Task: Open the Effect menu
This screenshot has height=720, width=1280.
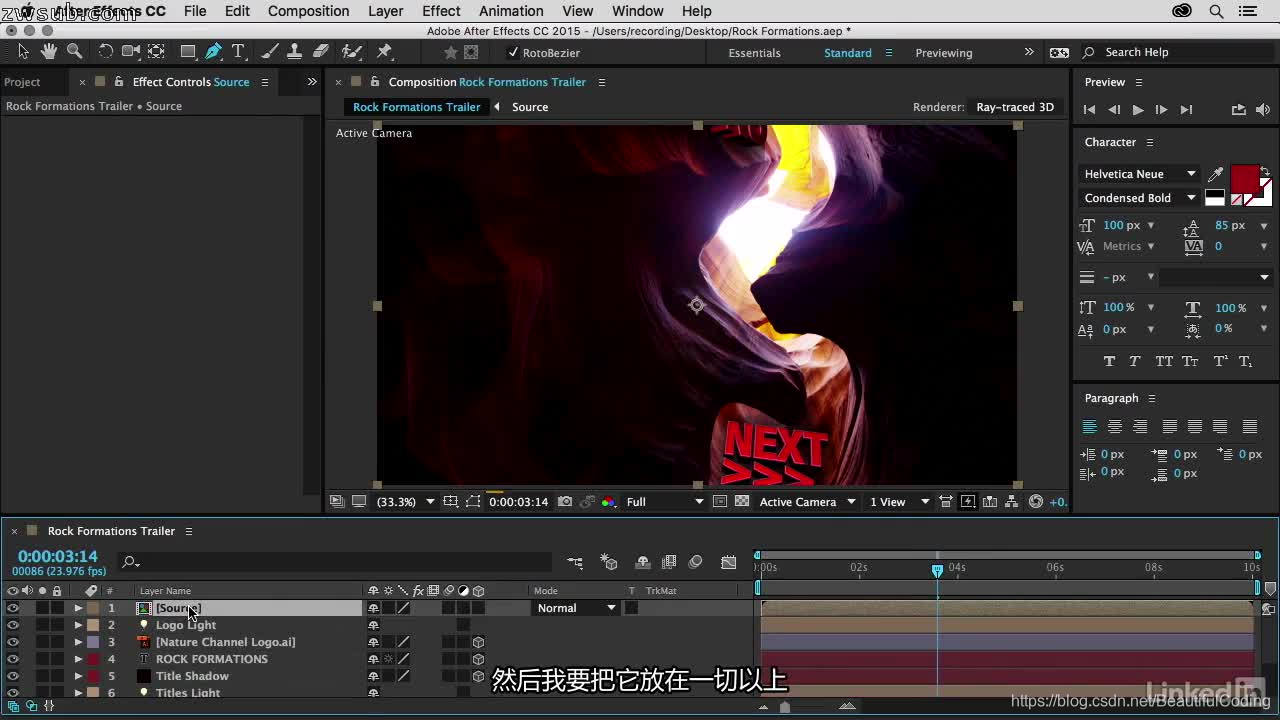Action: tap(441, 11)
